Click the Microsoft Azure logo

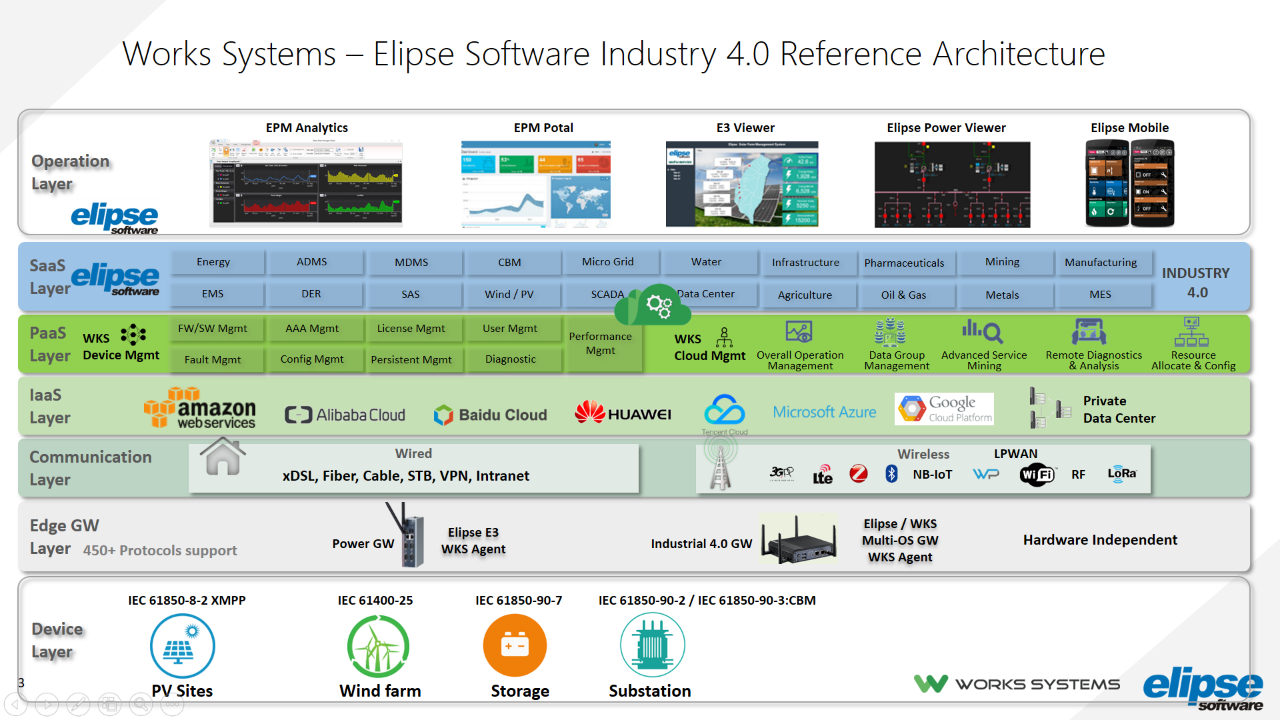(824, 412)
